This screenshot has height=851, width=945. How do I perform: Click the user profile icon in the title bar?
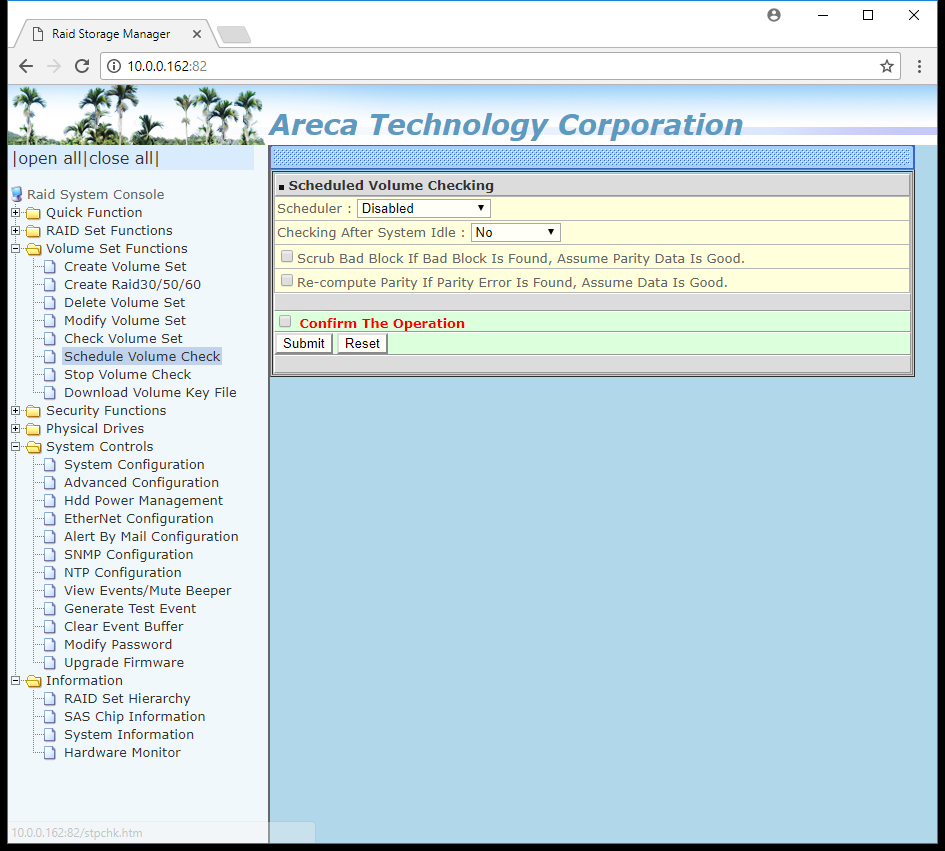[x=774, y=15]
